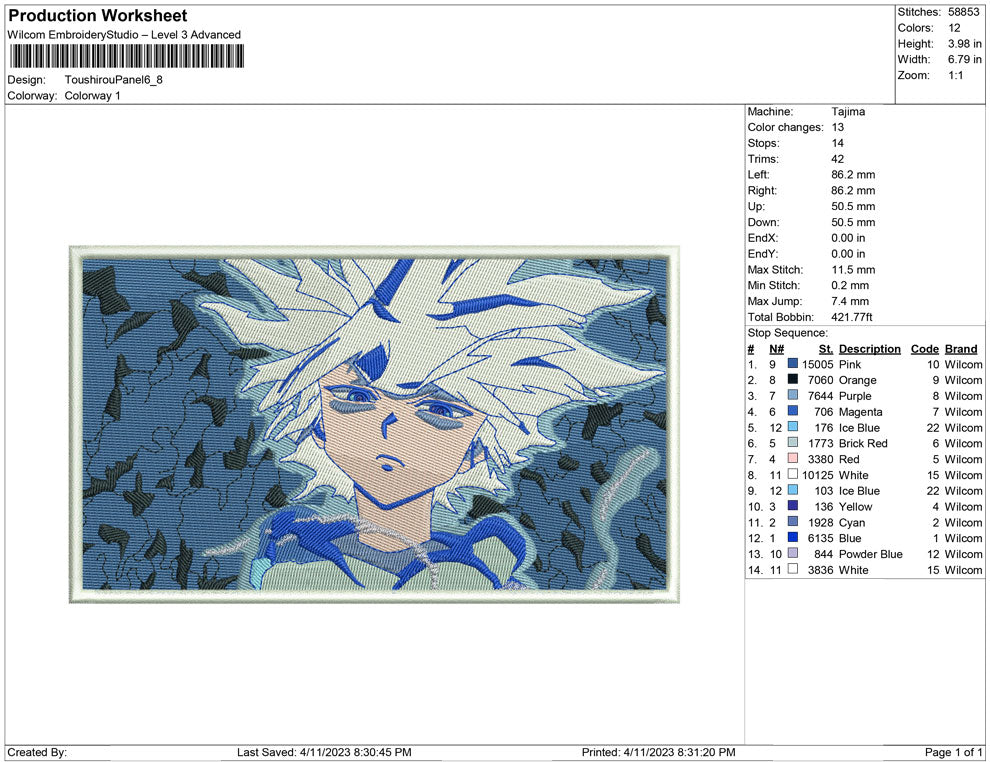Click the swatch for White 3836 stitches
This screenshot has width=990, height=762.
[792, 569]
